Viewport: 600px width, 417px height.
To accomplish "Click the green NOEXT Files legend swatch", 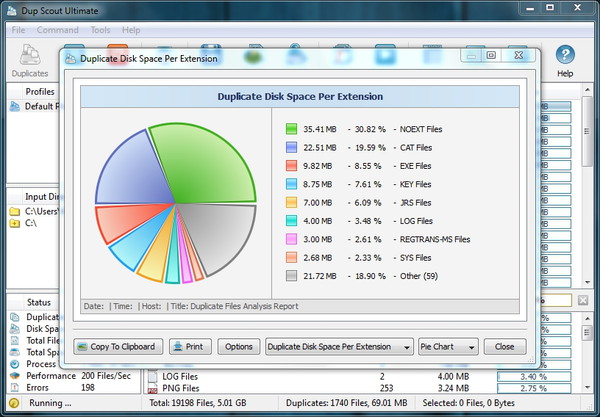I will pos(292,129).
